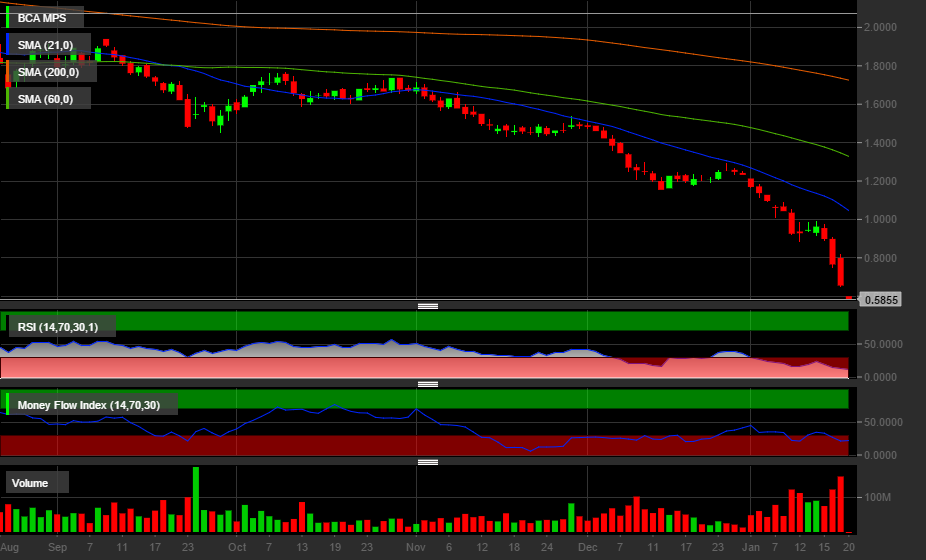Grab the divider handle between Money Flow and Volume

[428, 462]
